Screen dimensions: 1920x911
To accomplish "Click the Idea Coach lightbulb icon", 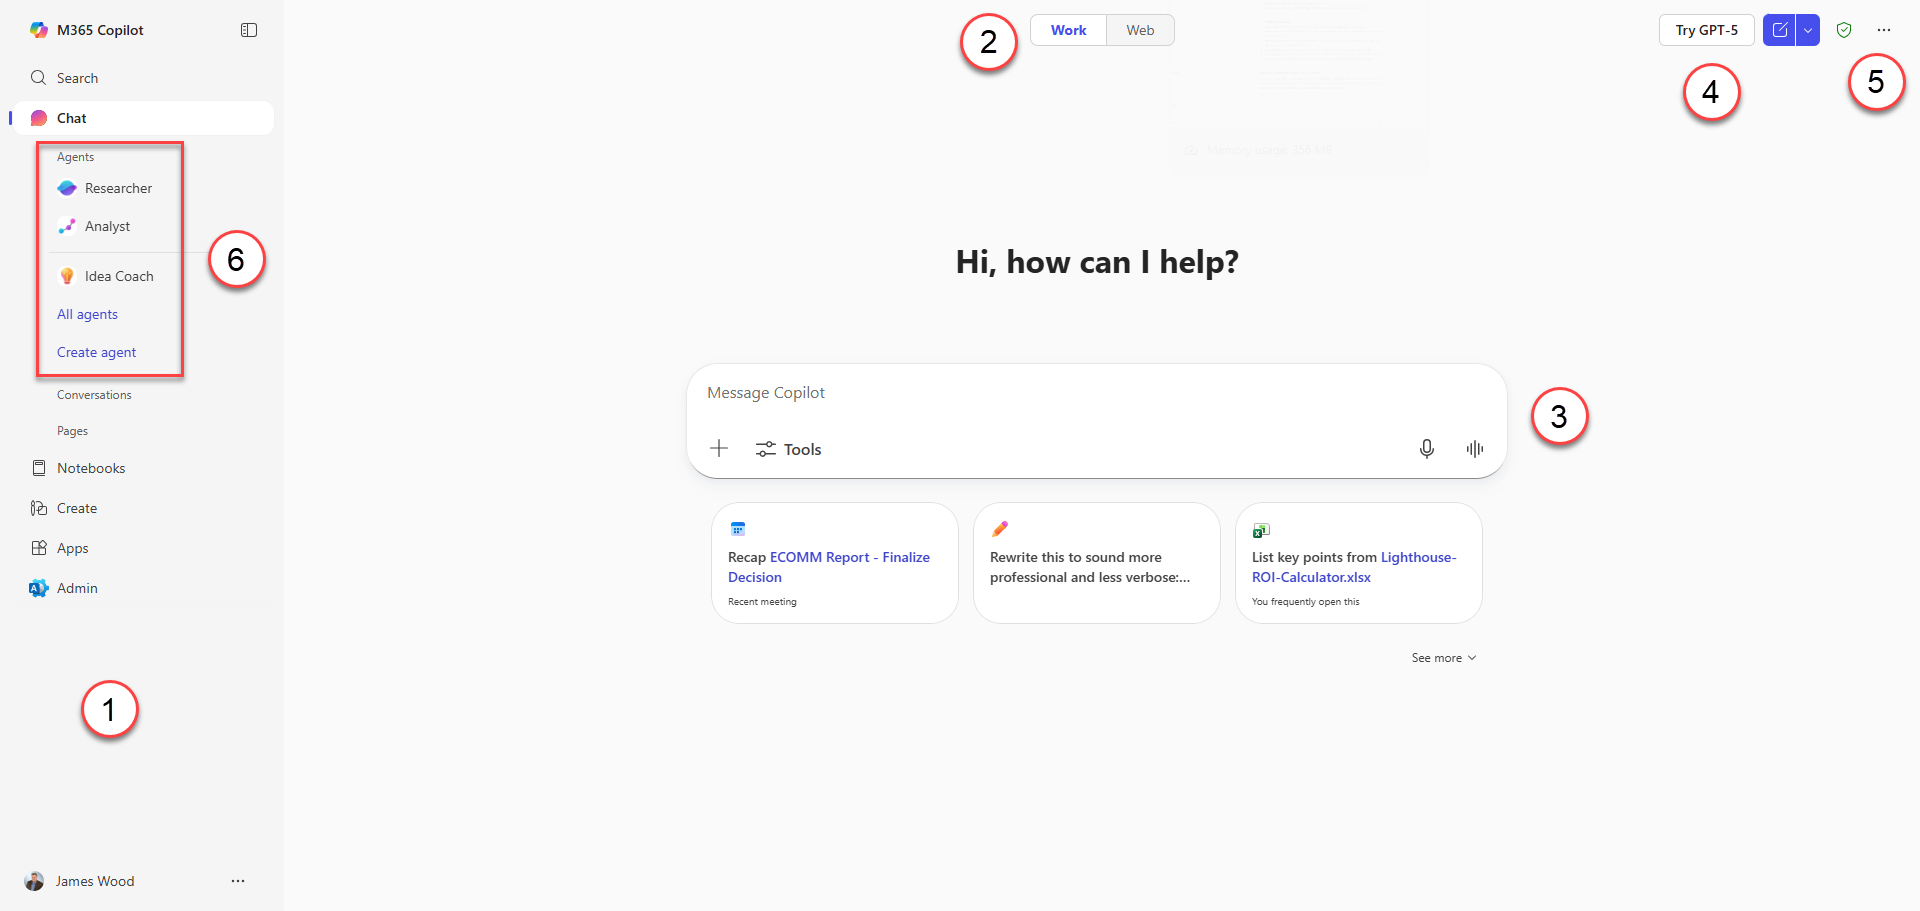I will [x=67, y=276].
